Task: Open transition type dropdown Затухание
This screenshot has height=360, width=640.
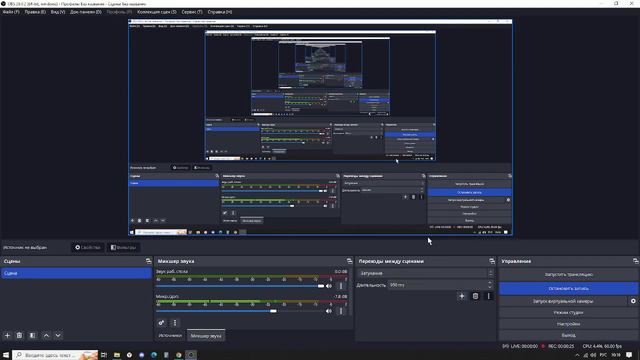Action: coord(425,273)
